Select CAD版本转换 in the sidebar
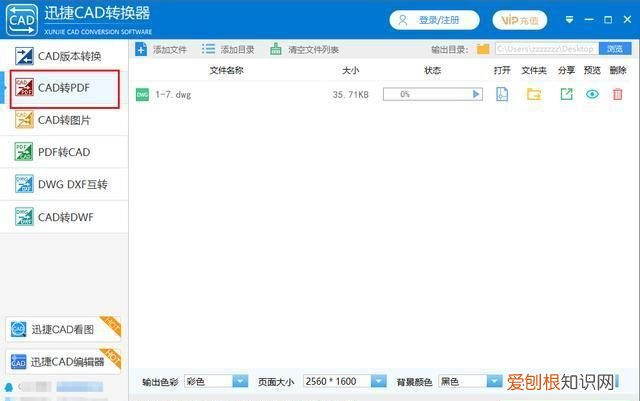The height and width of the screenshot is (401, 640). [x=64, y=56]
